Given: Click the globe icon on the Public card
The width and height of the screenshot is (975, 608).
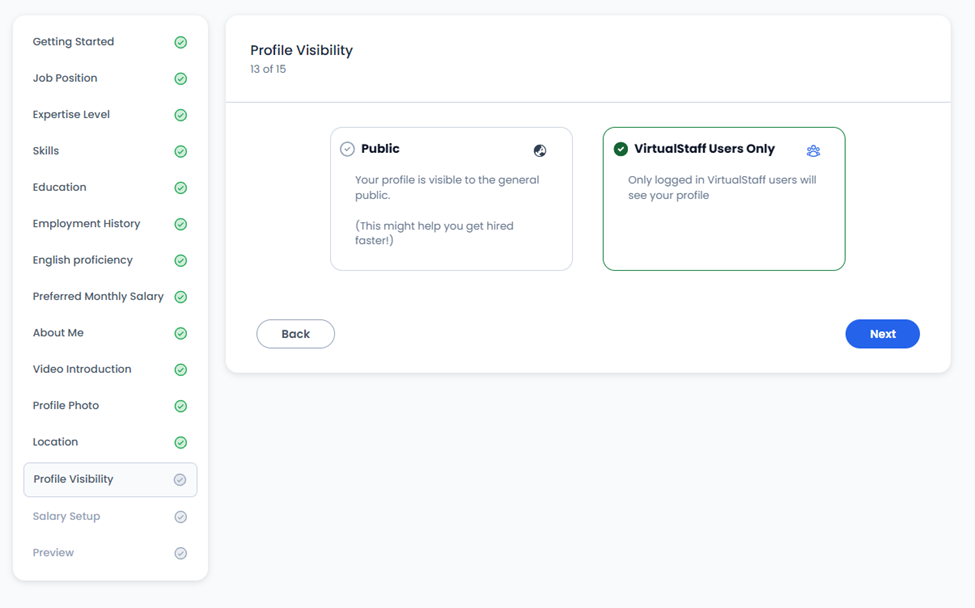Looking at the screenshot, I should 540,150.
